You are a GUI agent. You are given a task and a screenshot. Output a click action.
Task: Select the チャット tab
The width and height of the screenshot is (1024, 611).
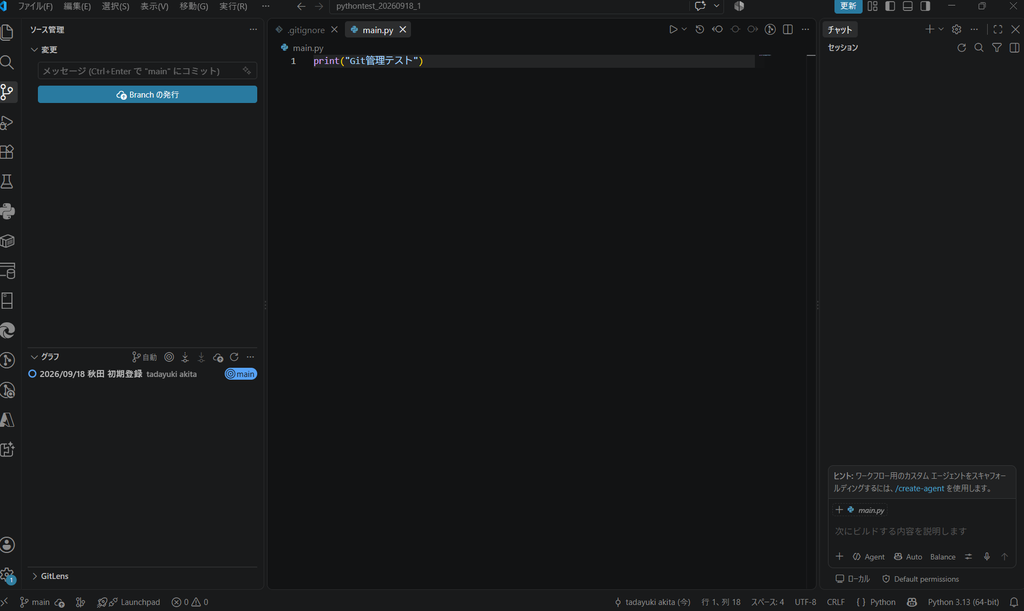[840, 30]
